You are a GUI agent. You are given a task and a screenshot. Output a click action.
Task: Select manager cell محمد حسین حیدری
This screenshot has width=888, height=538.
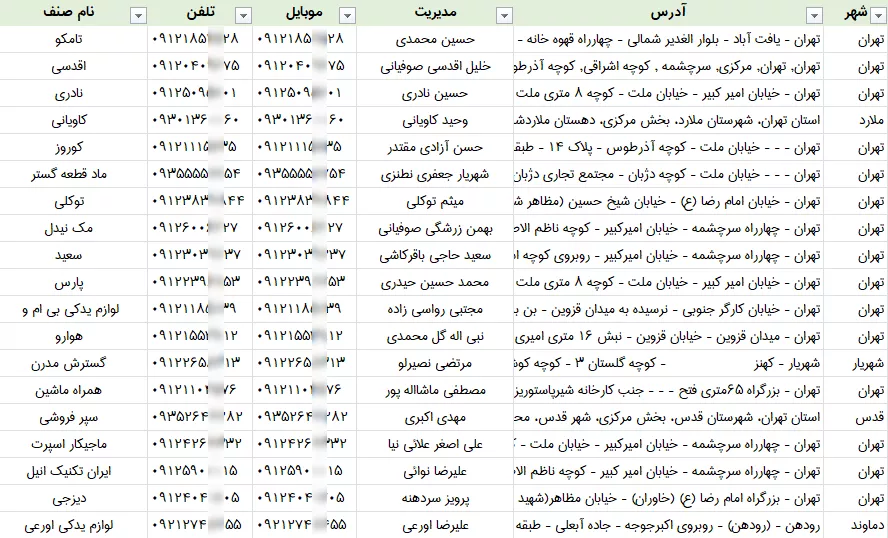pyautogui.click(x=435, y=282)
